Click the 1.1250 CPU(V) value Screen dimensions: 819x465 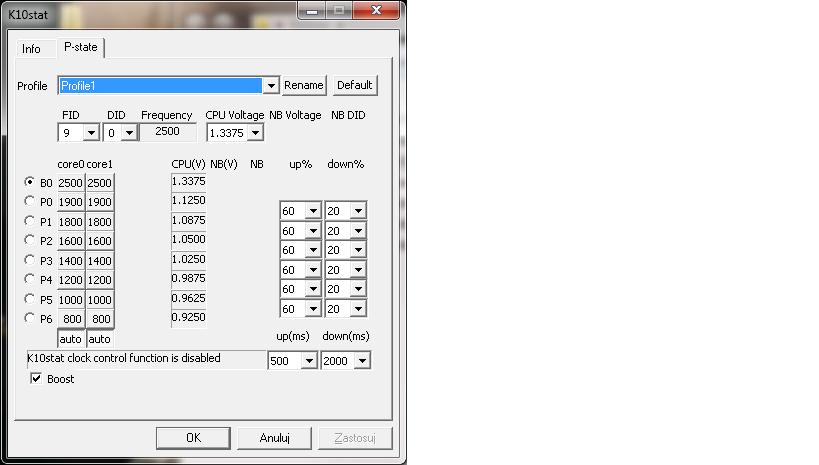point(189,201)
